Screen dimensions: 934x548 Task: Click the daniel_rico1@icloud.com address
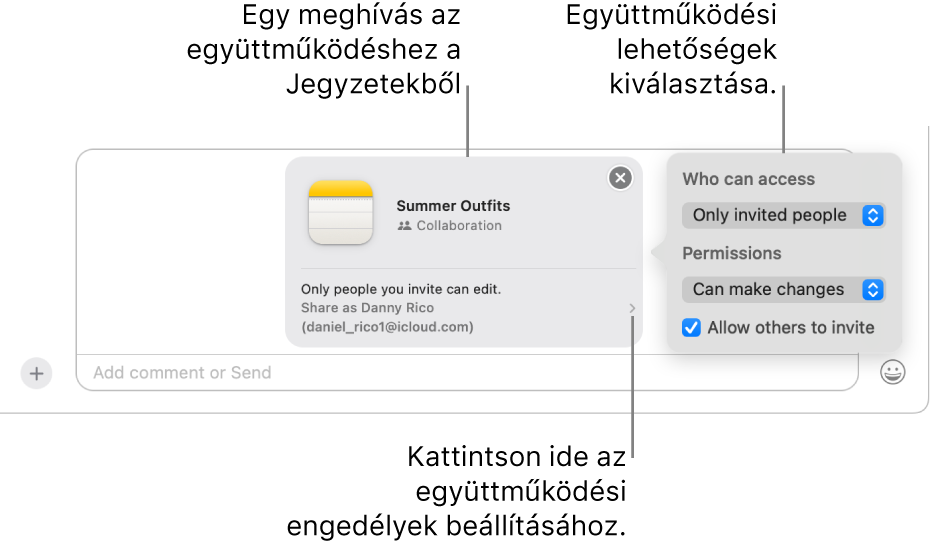click(x=387, y=327)
